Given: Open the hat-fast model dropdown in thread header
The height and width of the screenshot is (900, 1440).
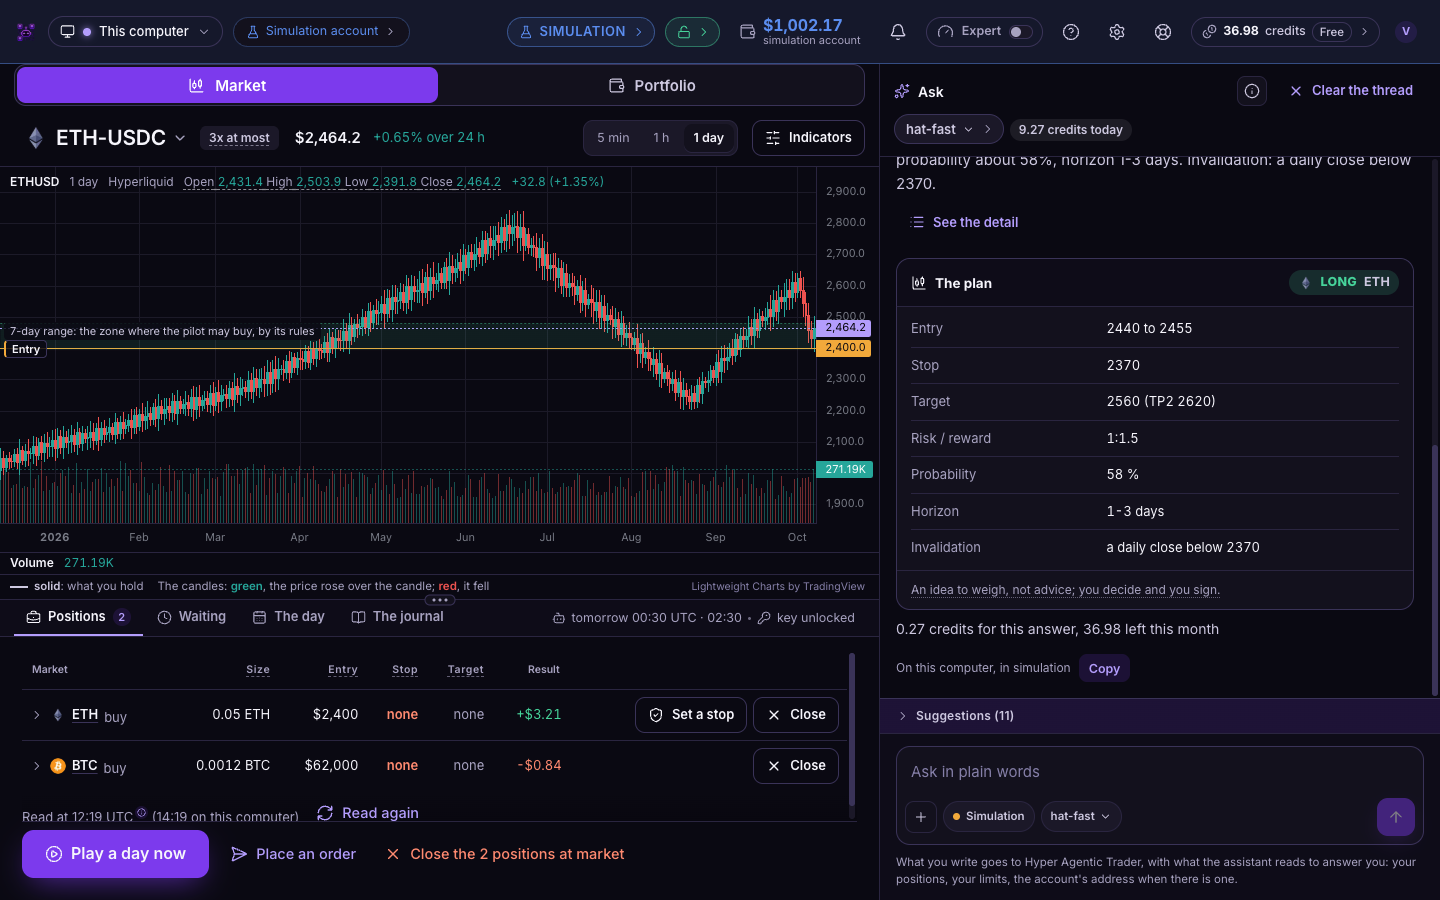Looking at the screenshot, I should click(x=939, y=129).
